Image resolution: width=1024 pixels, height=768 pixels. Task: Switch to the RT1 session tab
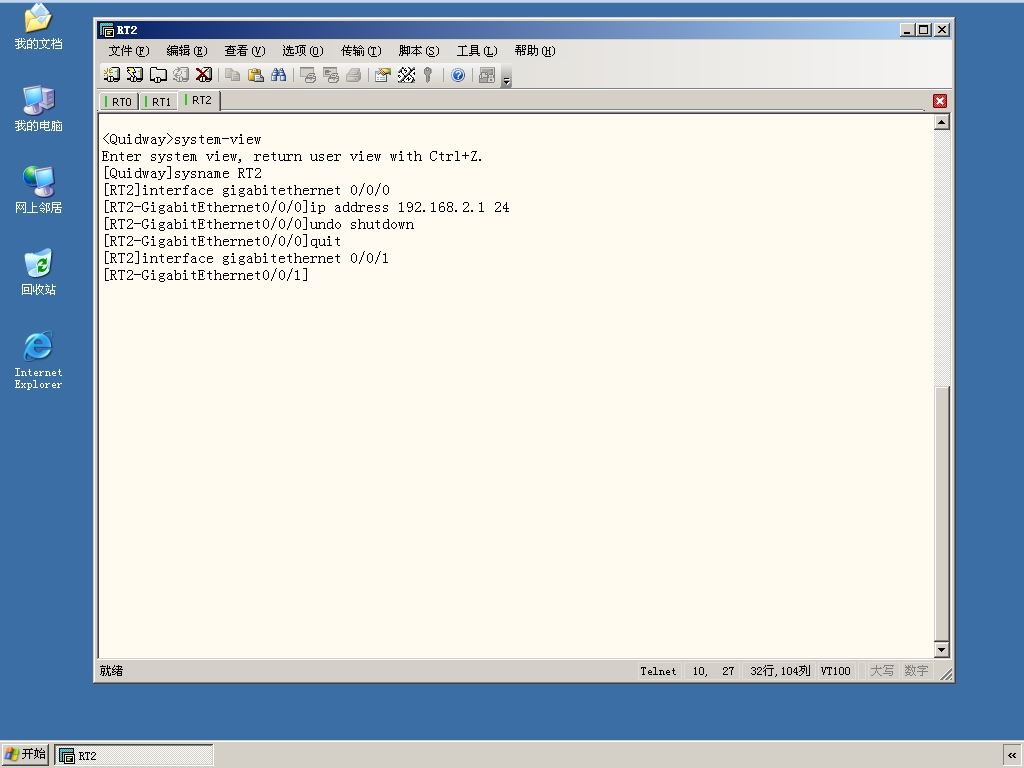[x=158, y=102]
